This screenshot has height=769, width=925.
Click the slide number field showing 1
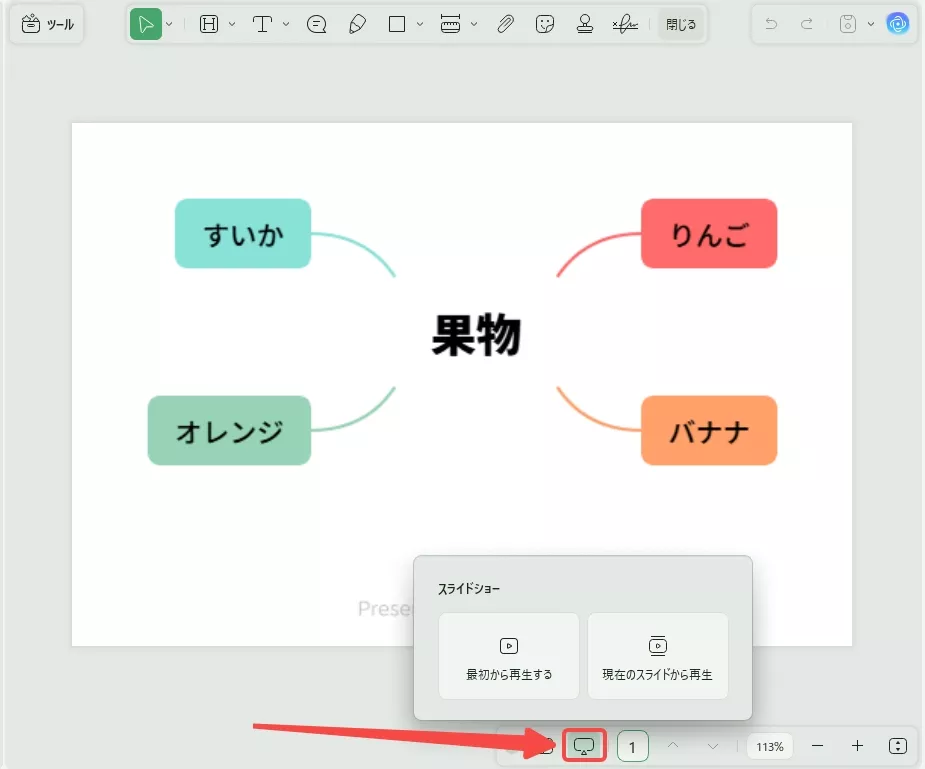tap(632, 745)
